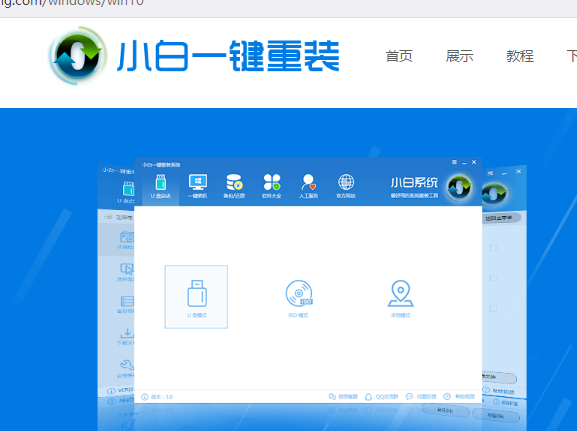This screenshot has height=431, width=577.
Task: Open the 帮助视频 help video link
Action: click(x=459, y=396)
